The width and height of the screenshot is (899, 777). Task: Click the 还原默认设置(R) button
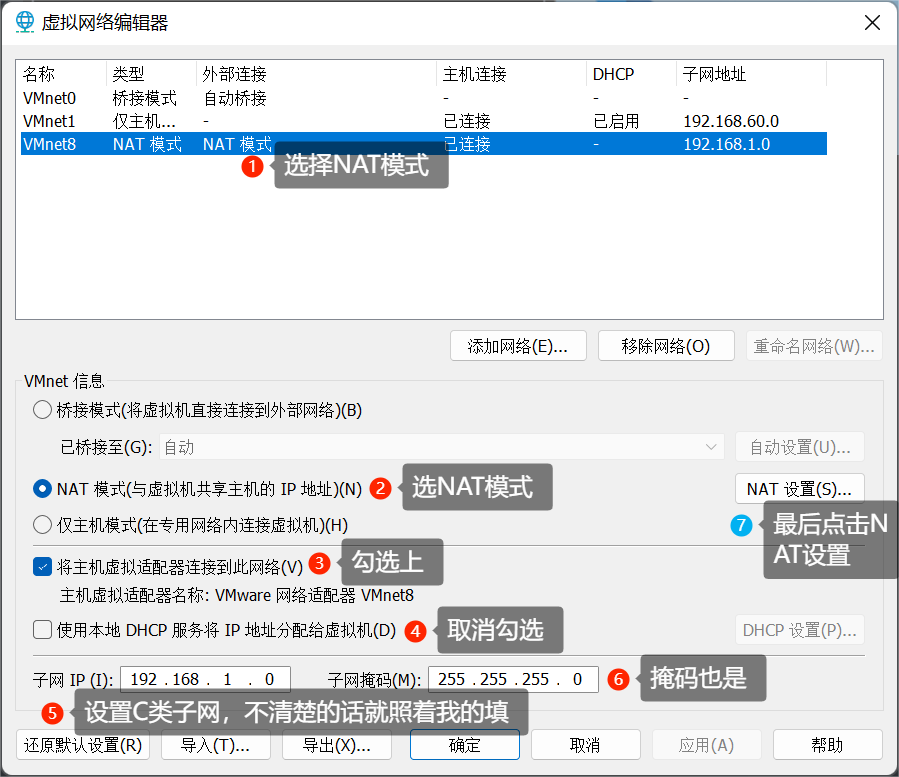[83, 745]
